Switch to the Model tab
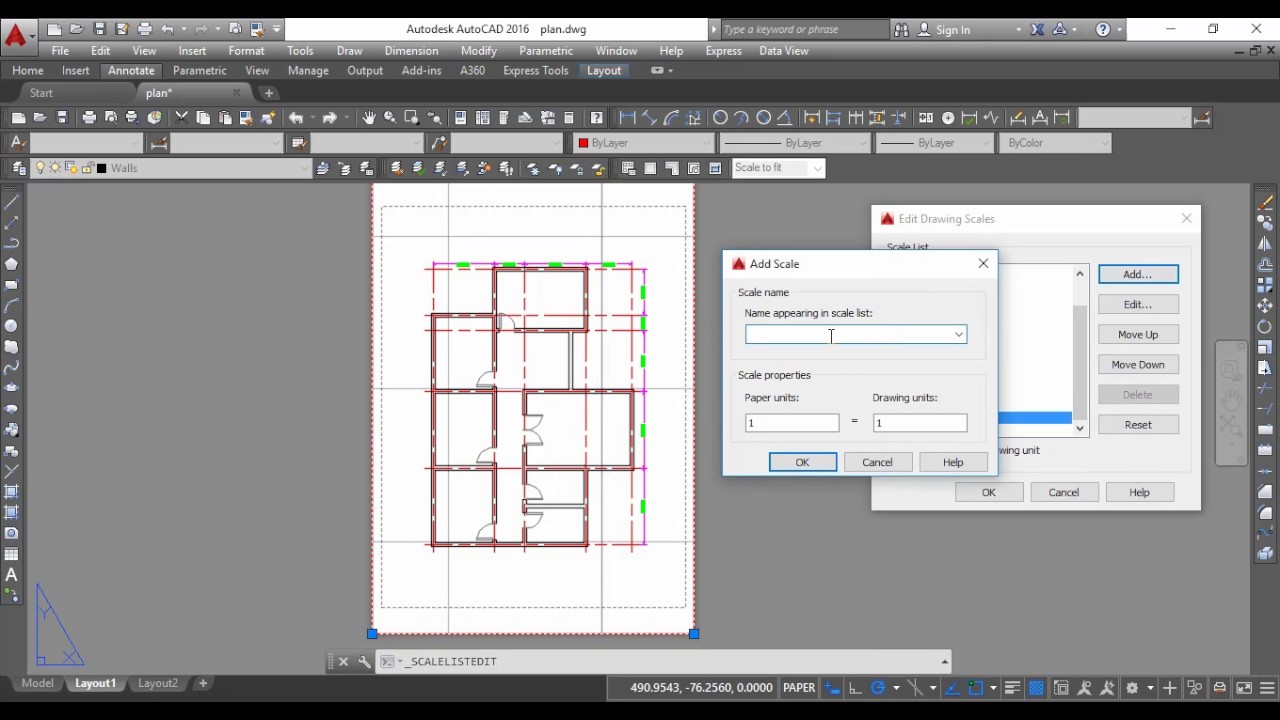The height and width of the screenshot is (720, 1280). (37, 683)
